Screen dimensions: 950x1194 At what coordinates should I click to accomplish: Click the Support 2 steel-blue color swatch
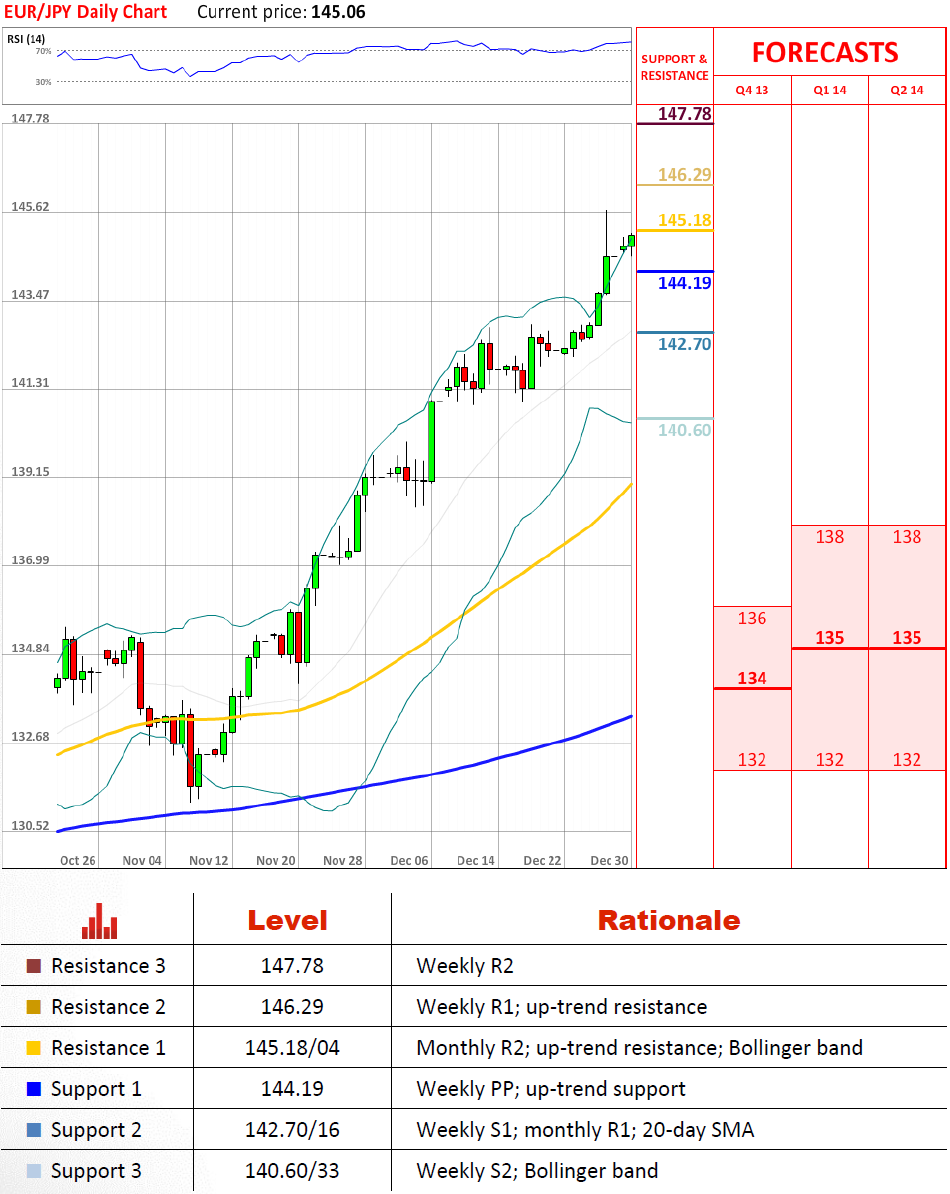pos(33,1130)
